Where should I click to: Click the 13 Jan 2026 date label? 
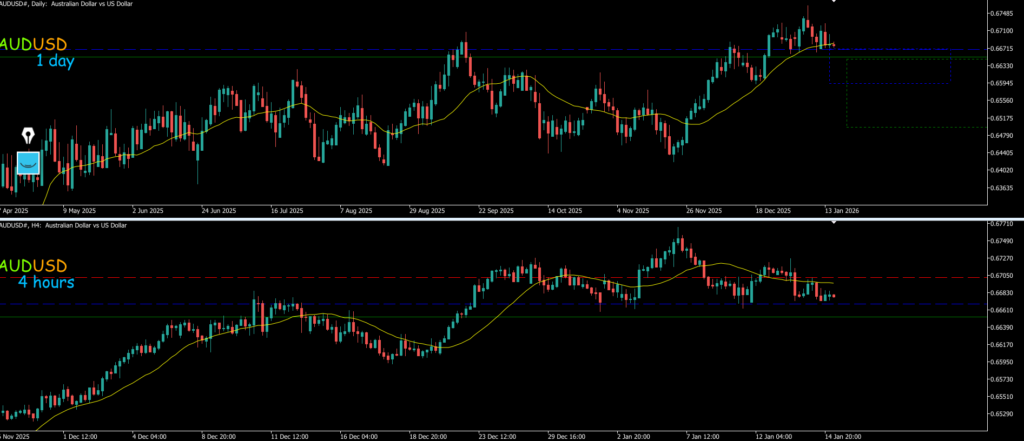(x=840, y=212)
